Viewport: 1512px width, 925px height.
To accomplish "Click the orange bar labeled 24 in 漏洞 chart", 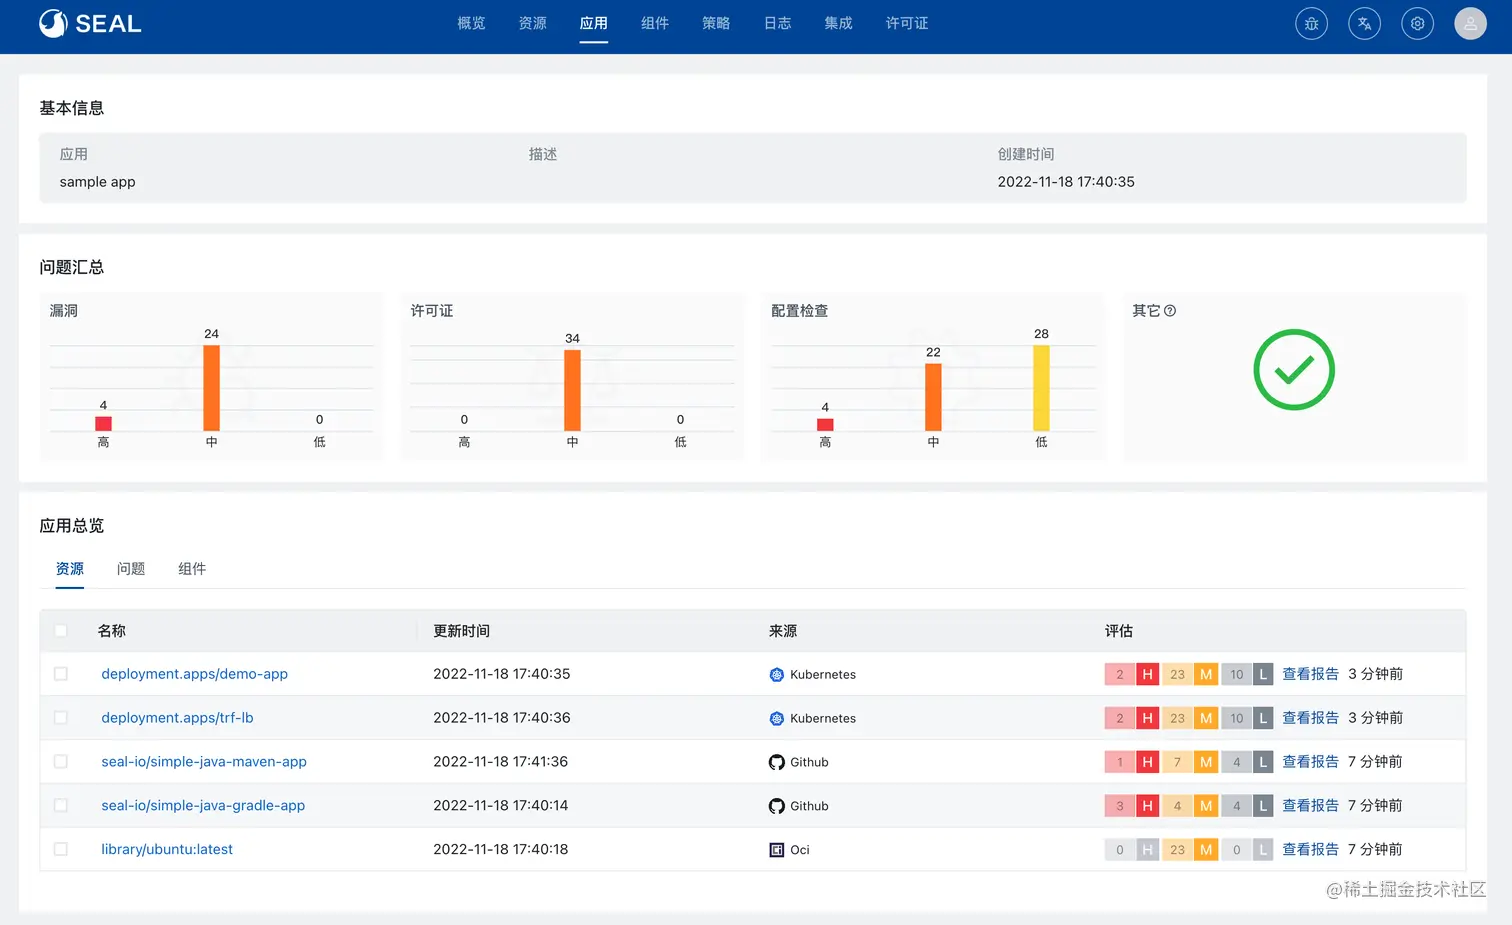I will click(x=211, y=388).
